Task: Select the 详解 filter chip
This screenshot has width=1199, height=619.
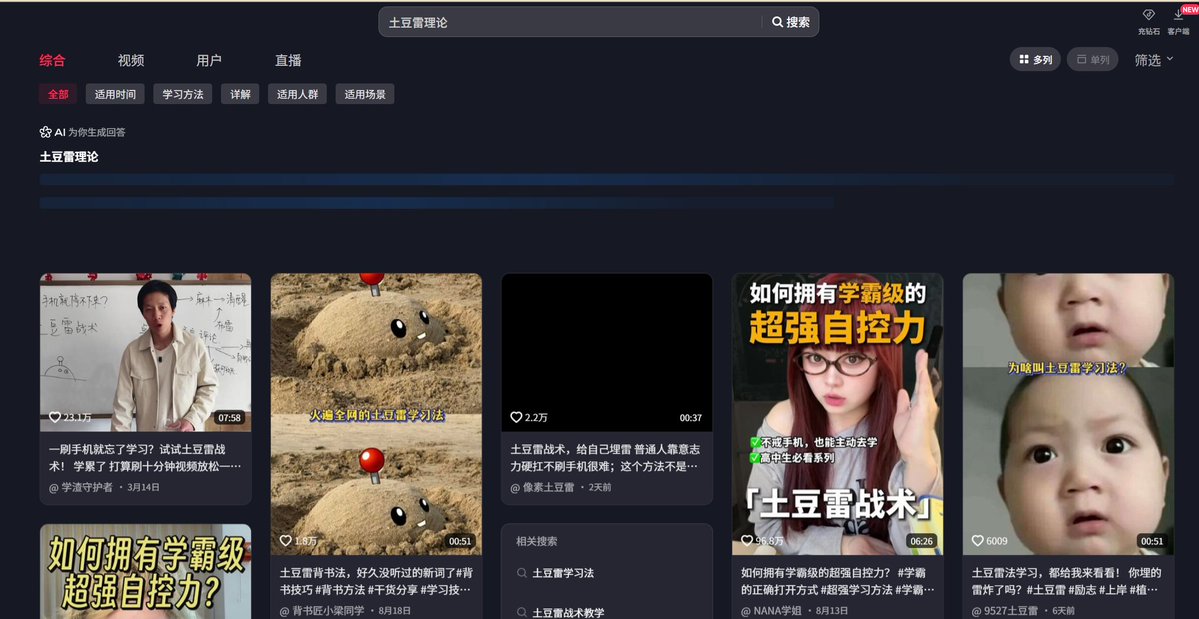Action: click(x=240, y=94)
